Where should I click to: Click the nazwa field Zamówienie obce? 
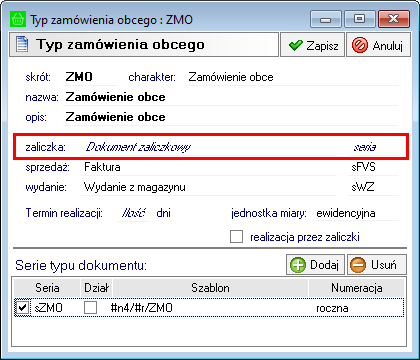231,97
